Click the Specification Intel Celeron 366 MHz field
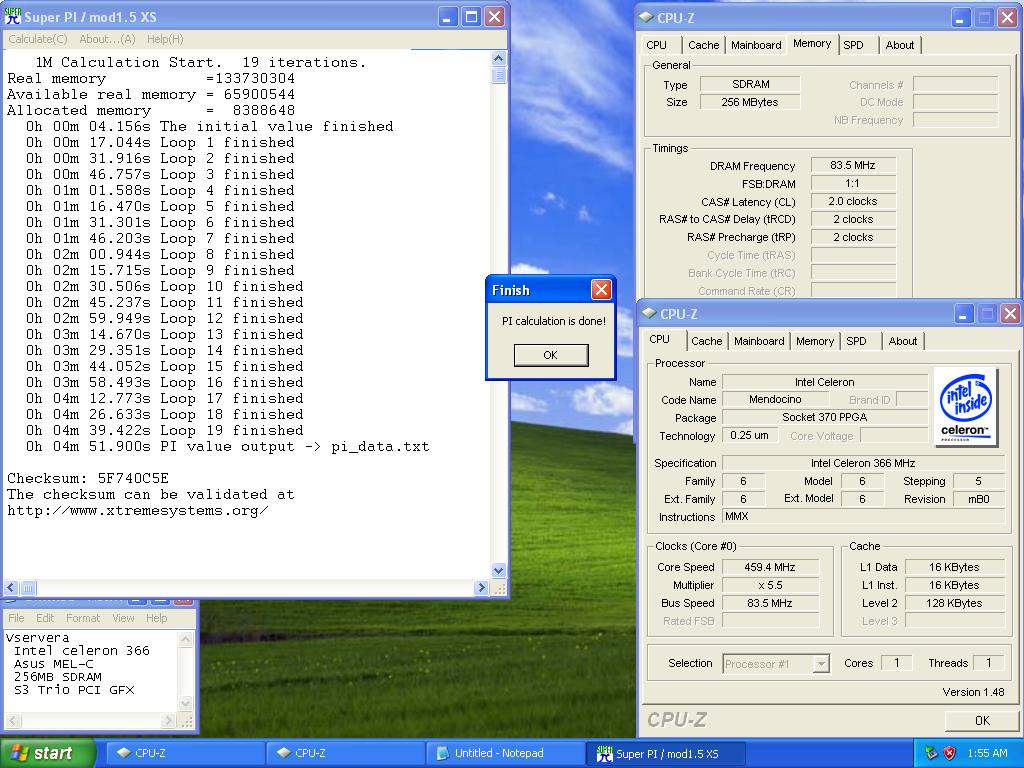1024x768 pixels. [x=863, y=463]
